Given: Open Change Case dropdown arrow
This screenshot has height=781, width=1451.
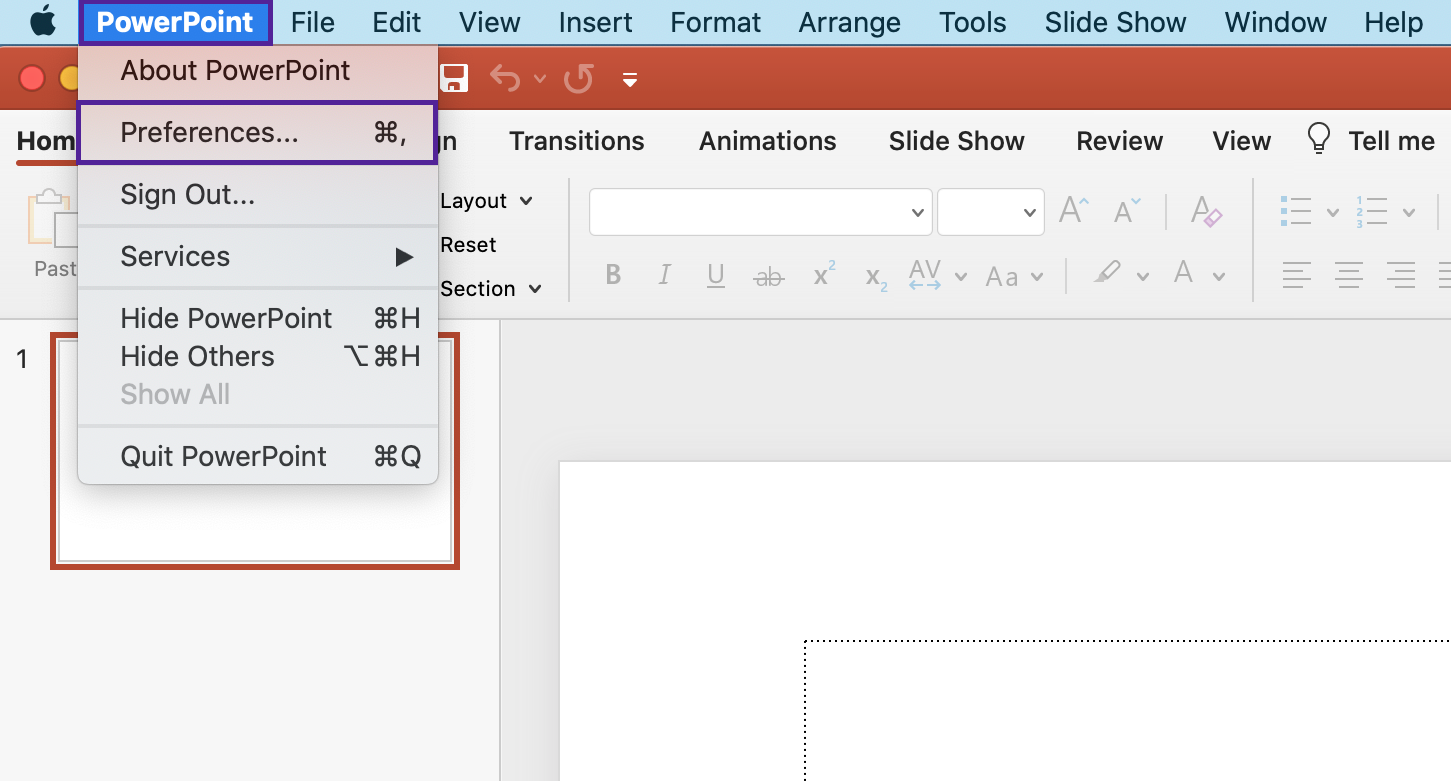Looking at the screenshot, I should click(1037, 277).
